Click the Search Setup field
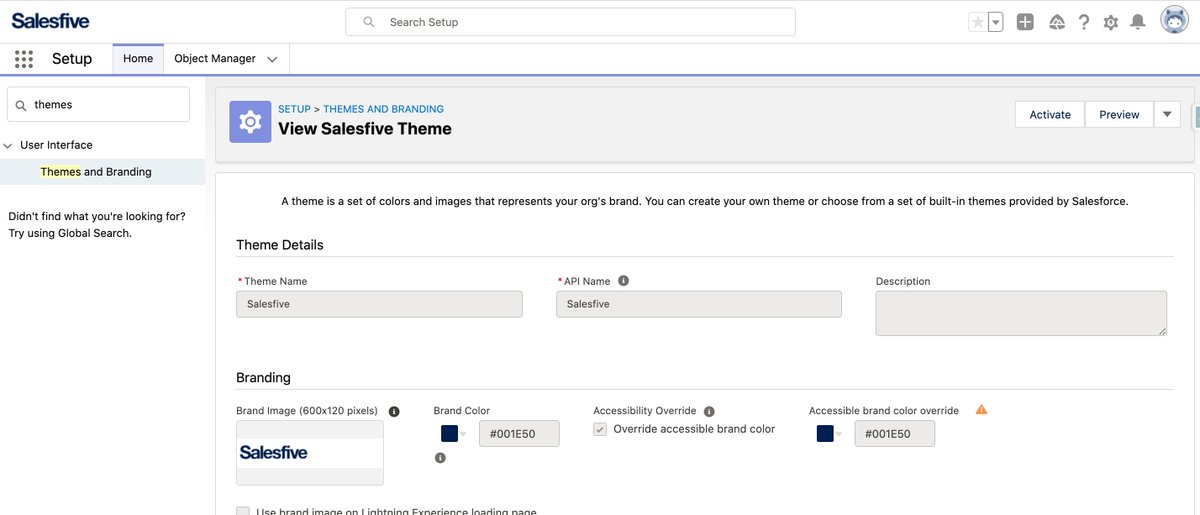The width and height of the screenshot is (1200, 515). click(x=570, y=22)
